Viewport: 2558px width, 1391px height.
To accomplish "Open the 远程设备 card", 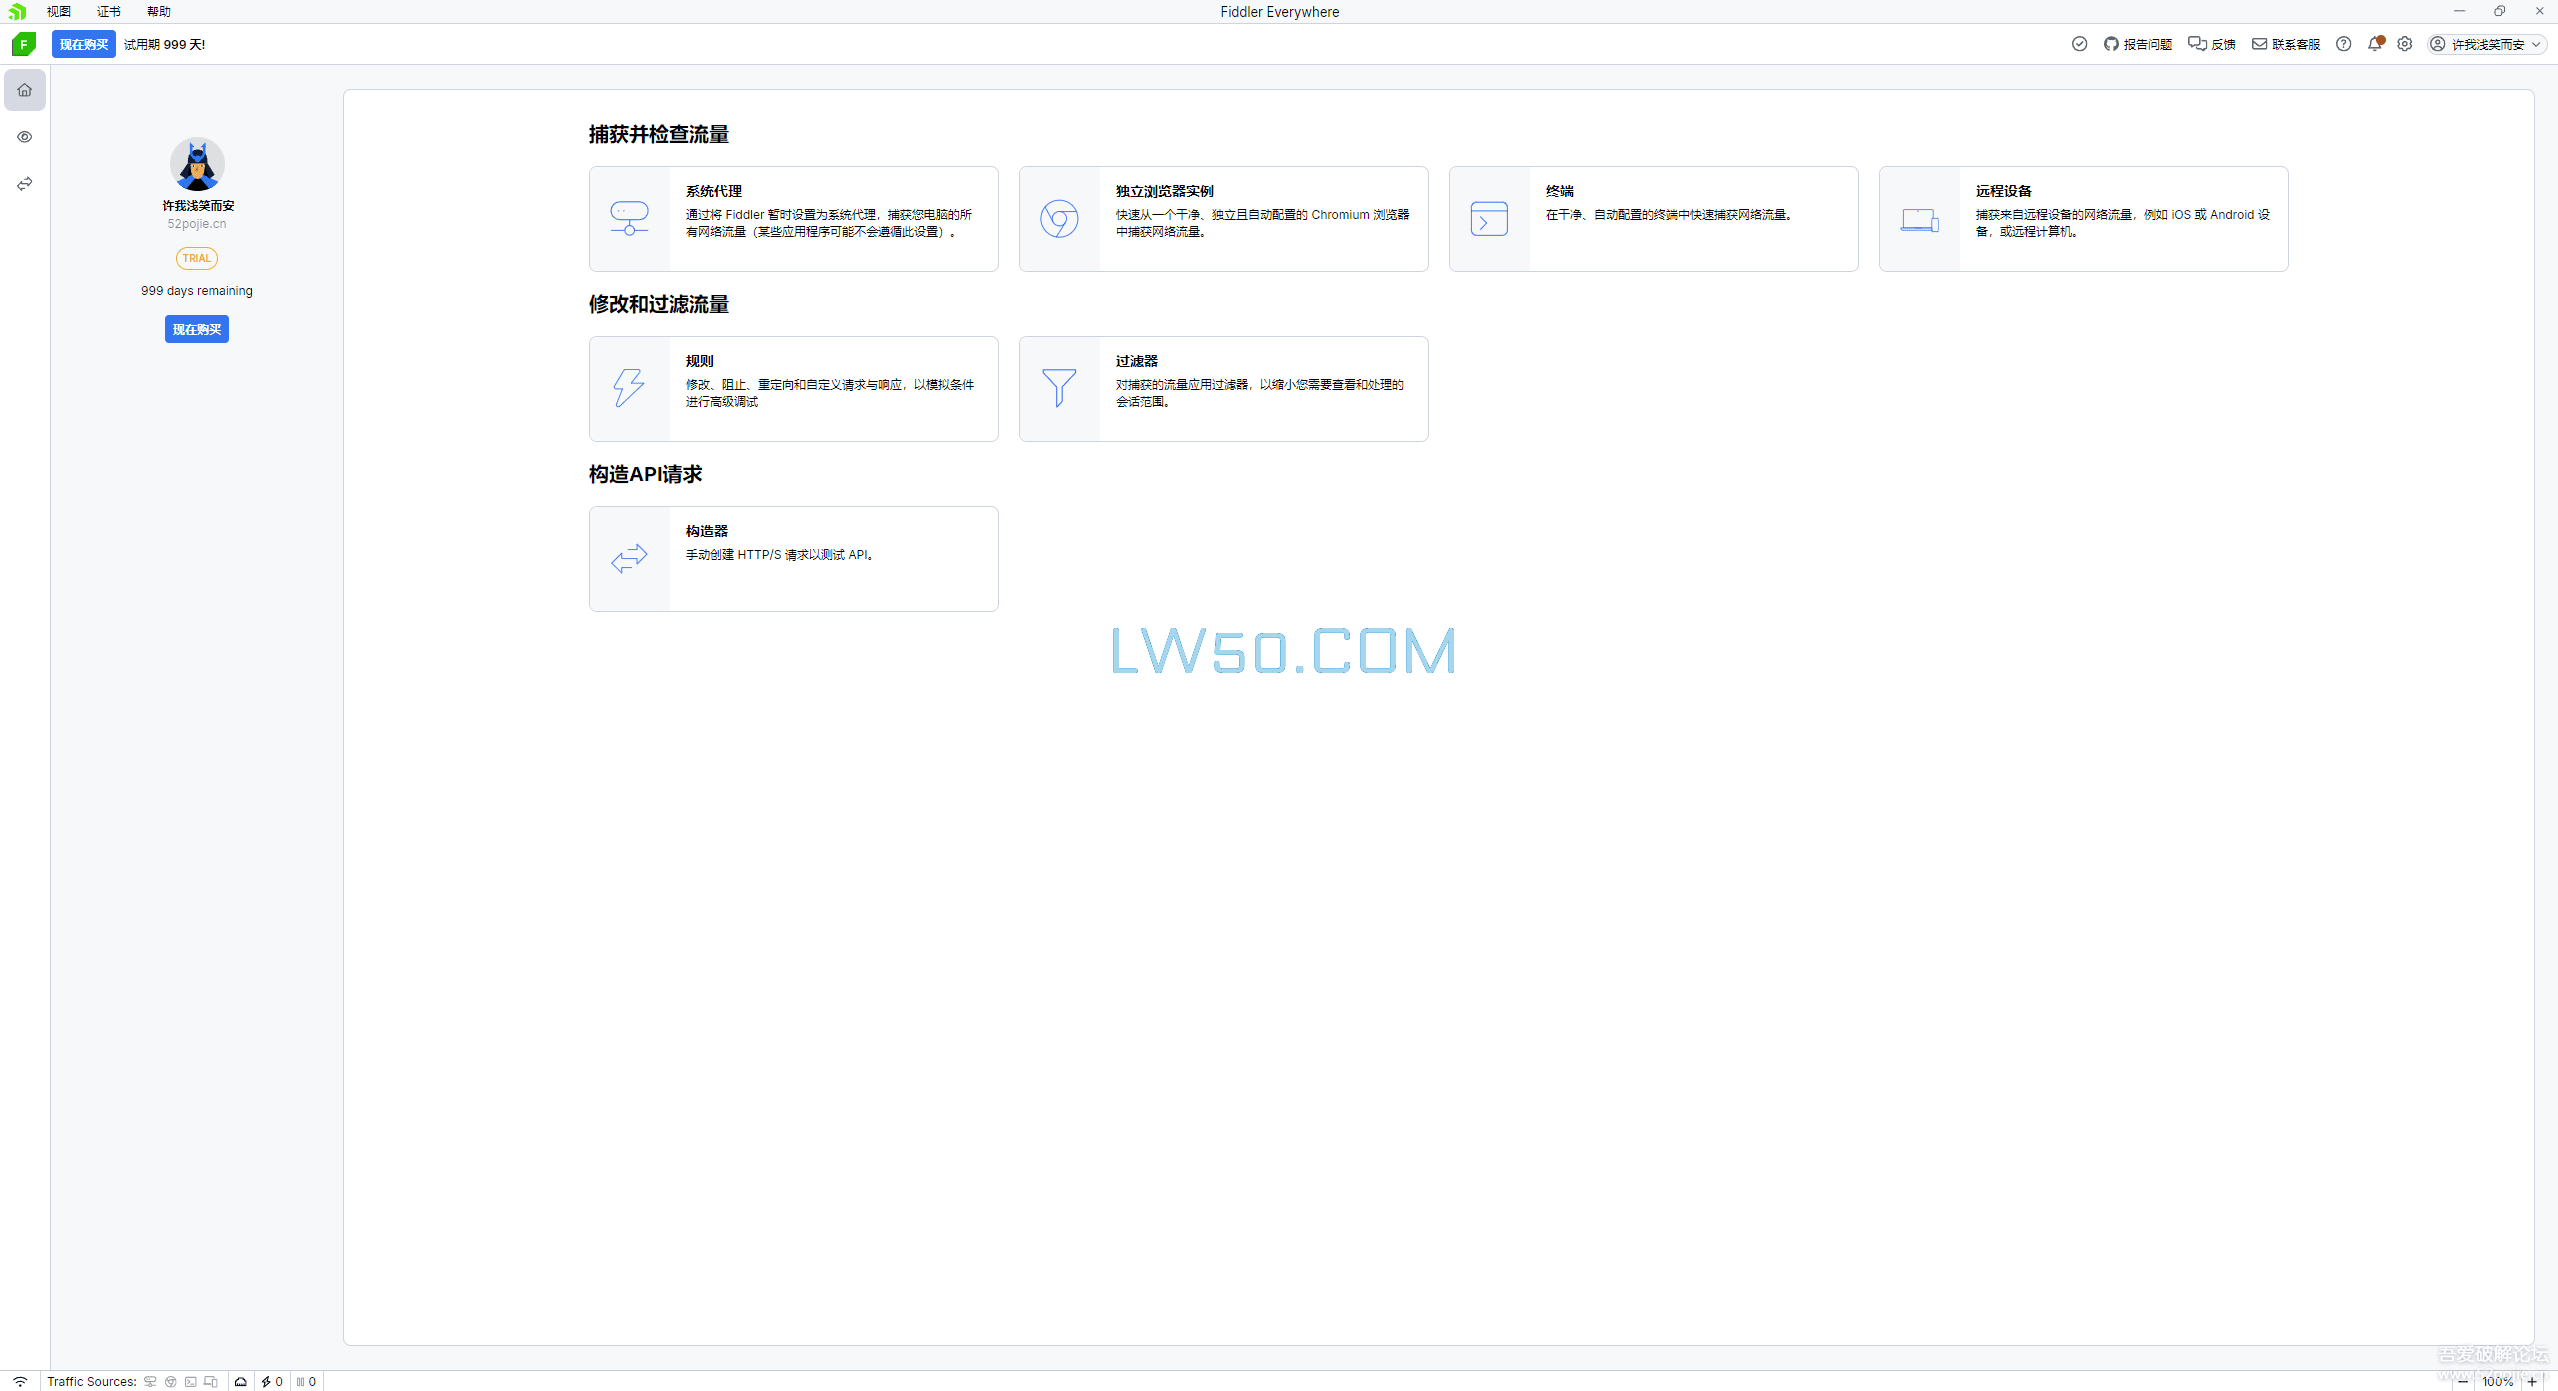I will [x=2083, y=219].
